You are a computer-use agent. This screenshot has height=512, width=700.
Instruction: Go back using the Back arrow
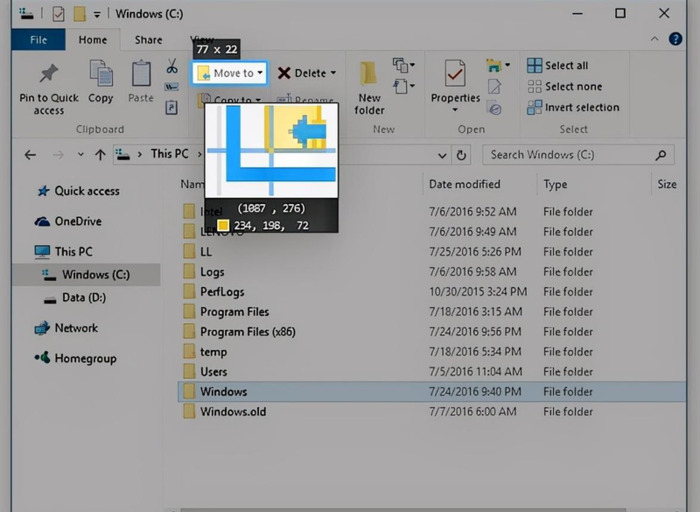click(x=30, y=155)
